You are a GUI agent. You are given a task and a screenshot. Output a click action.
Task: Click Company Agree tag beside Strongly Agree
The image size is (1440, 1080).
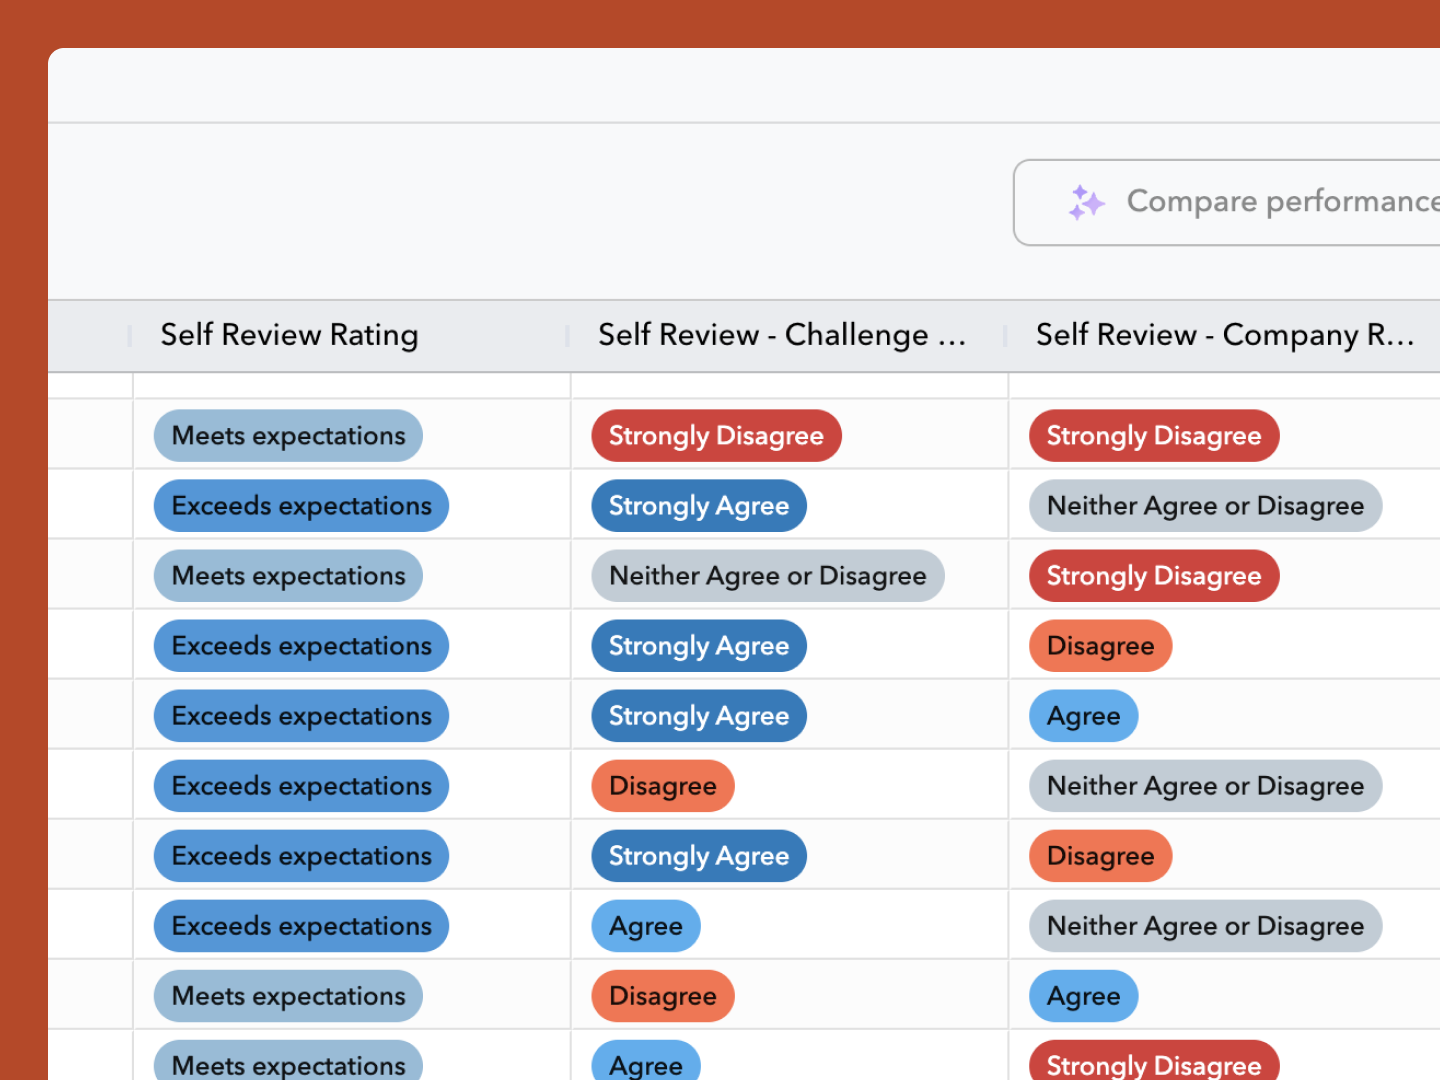tap(1084, 716)
